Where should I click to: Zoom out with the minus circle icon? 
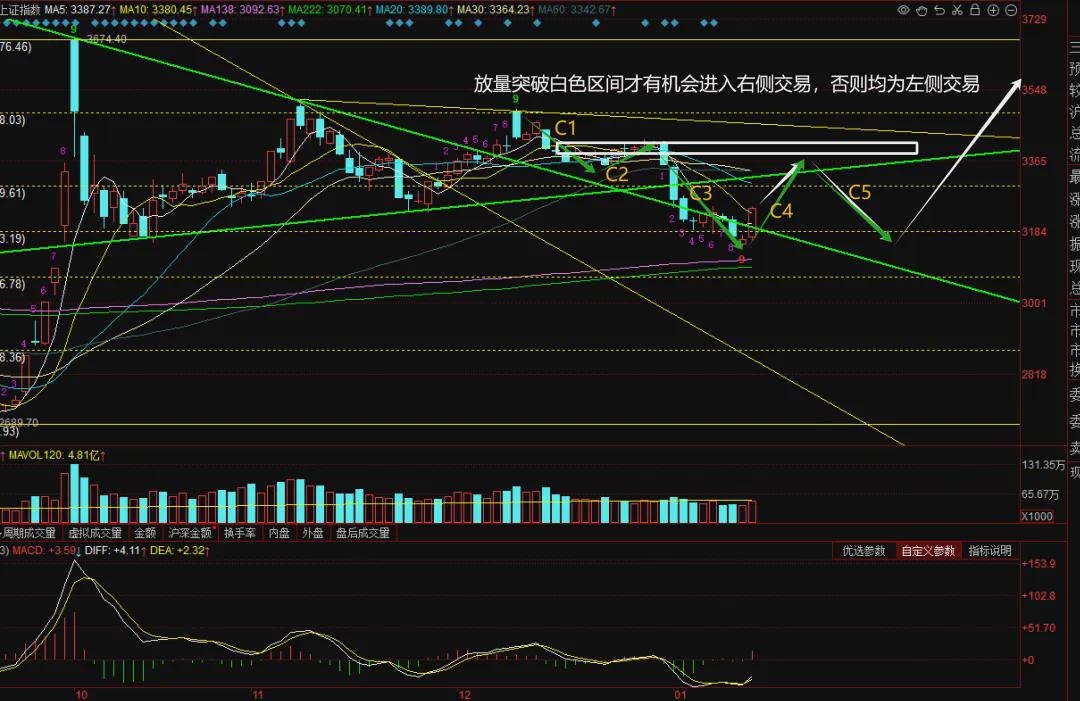pyautogui.click(x=1011, y=10)
